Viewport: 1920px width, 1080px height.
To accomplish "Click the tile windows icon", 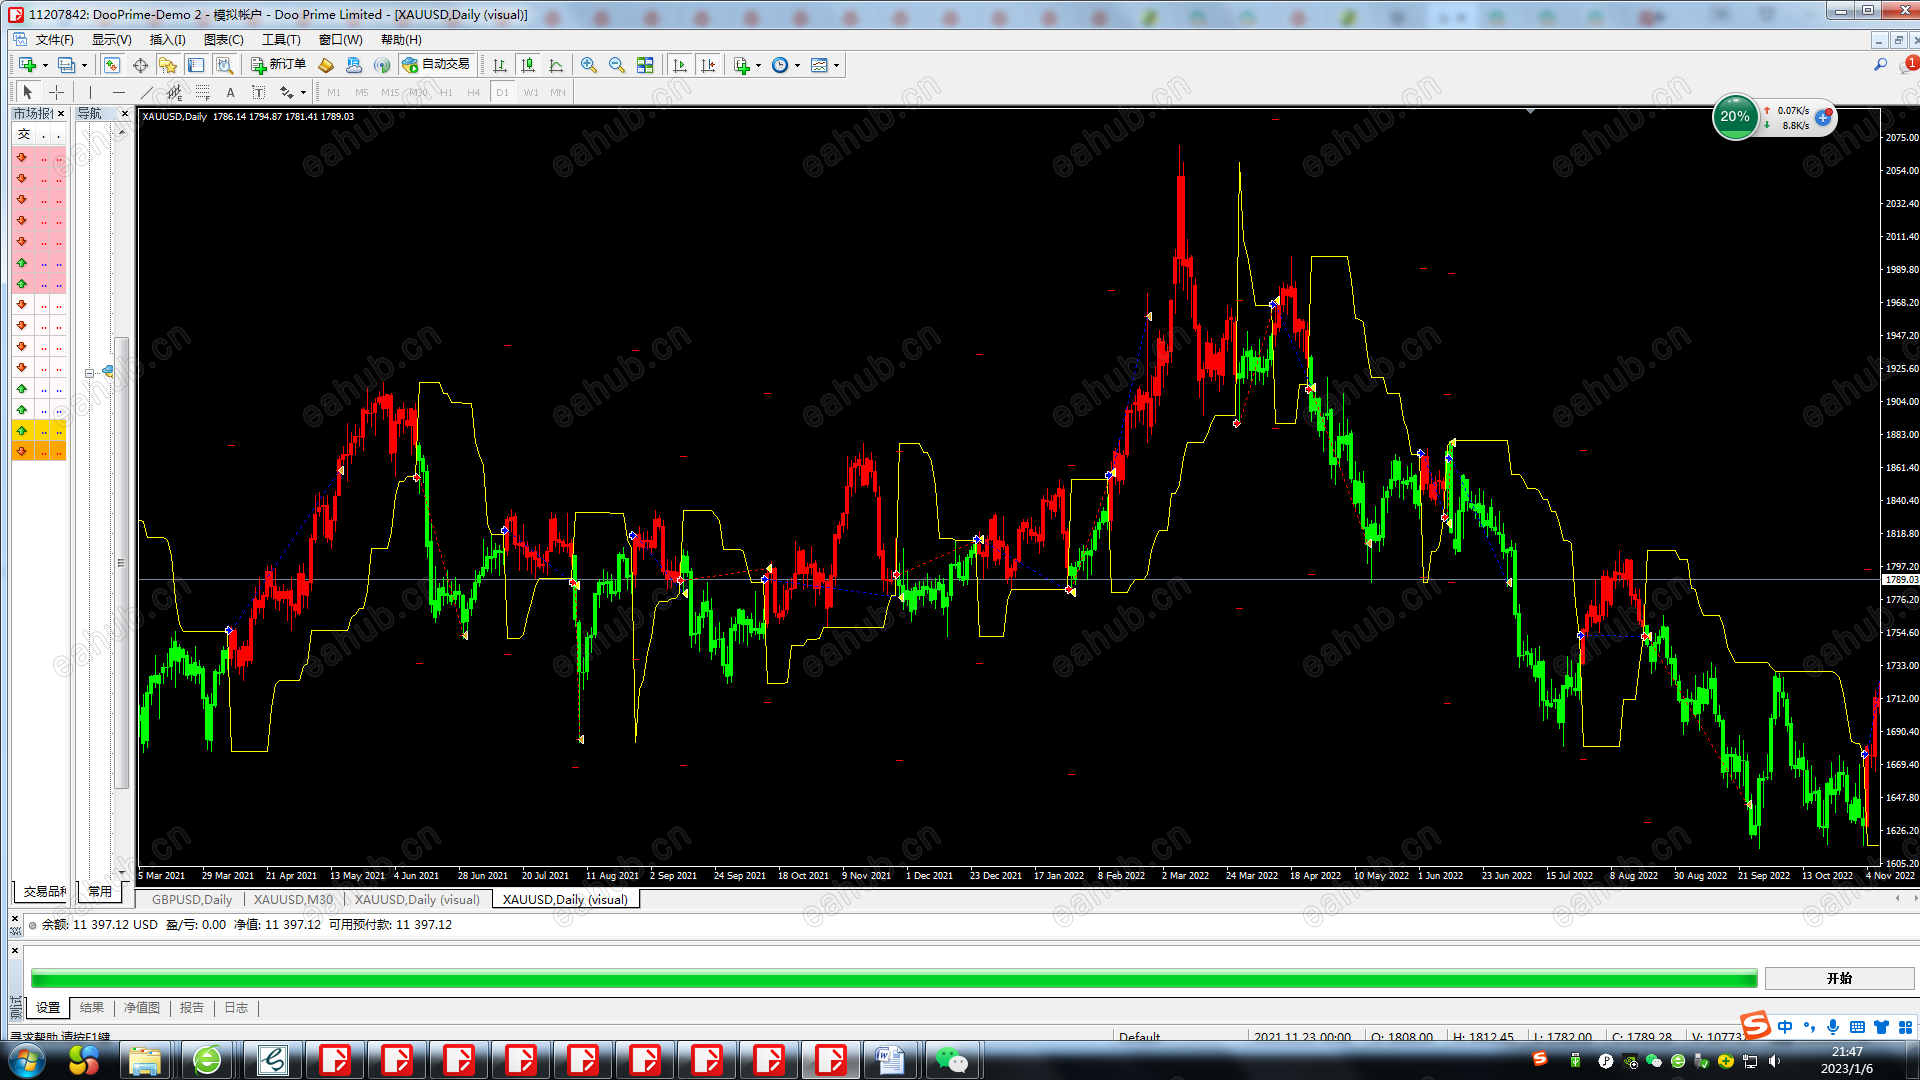I will (x=645, y=65).
